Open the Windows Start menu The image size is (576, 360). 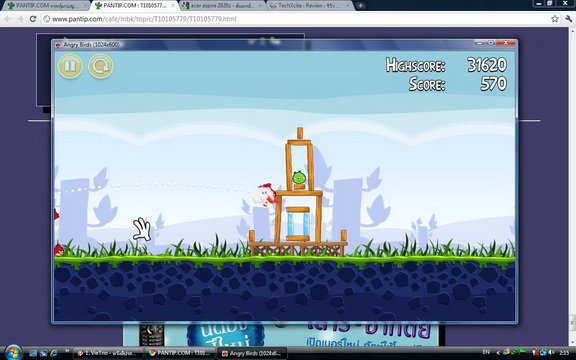[14, 353]
